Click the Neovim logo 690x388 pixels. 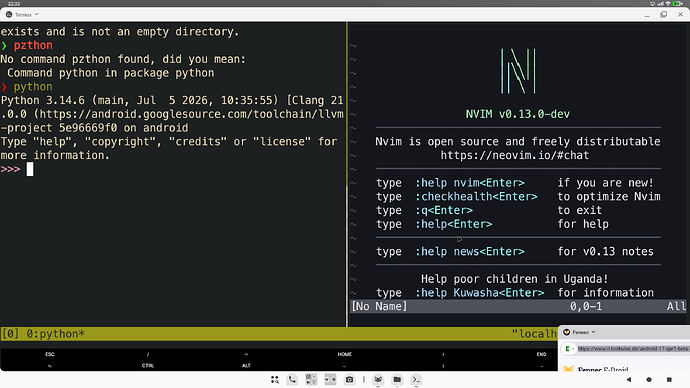click(518, 71)
